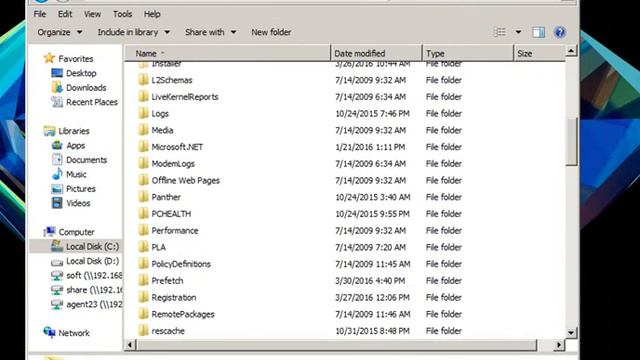Image resolution: width=640 pixels, height=360 pixels.
Task: Click the New folder button
Action: (271, 32)
